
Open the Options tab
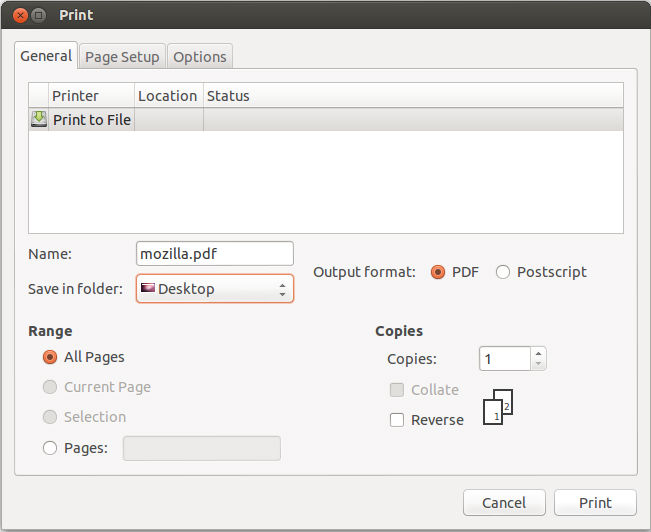[200, 56]
